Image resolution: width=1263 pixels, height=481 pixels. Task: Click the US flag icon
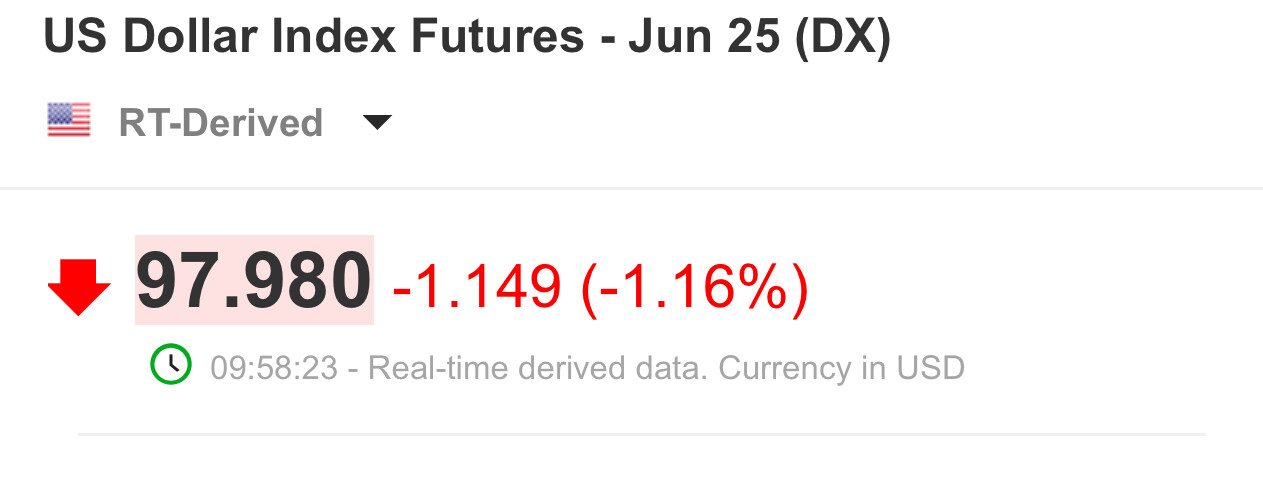pyautogui.click(x=69, y=121)
